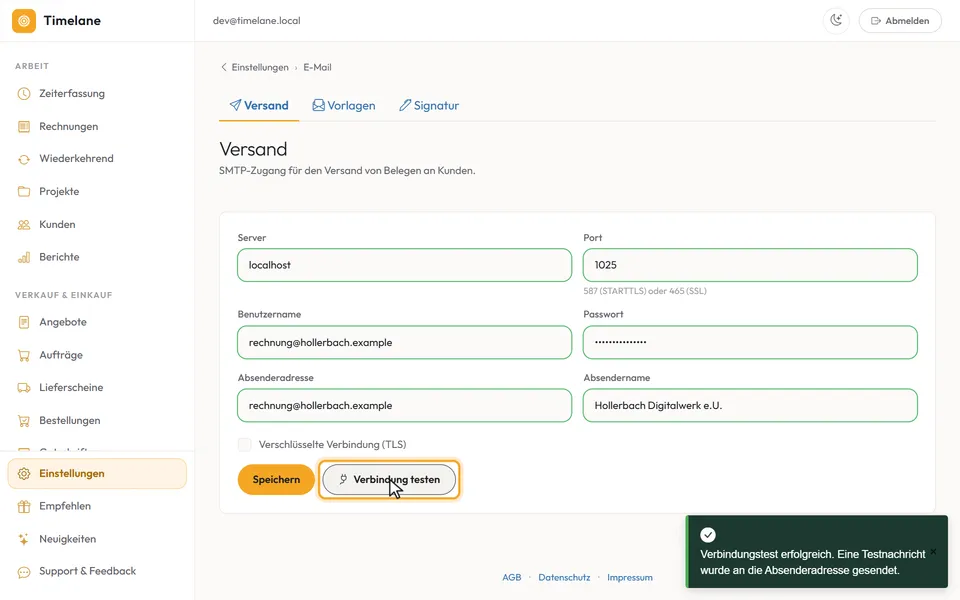Click the Neuigkeiten sparkle icon
The height and width of the screenshot is (600, 960).
(x=24, y=539)
